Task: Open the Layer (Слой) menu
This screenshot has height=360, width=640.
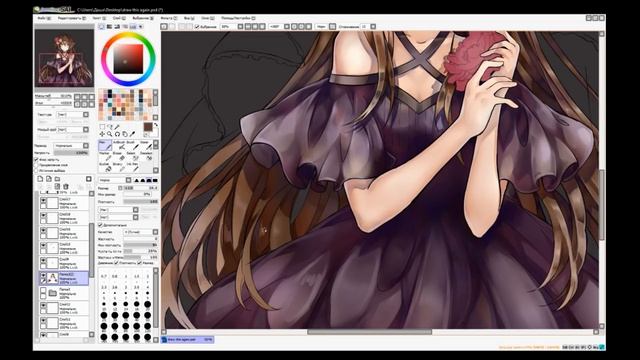Action: [119, 18]
